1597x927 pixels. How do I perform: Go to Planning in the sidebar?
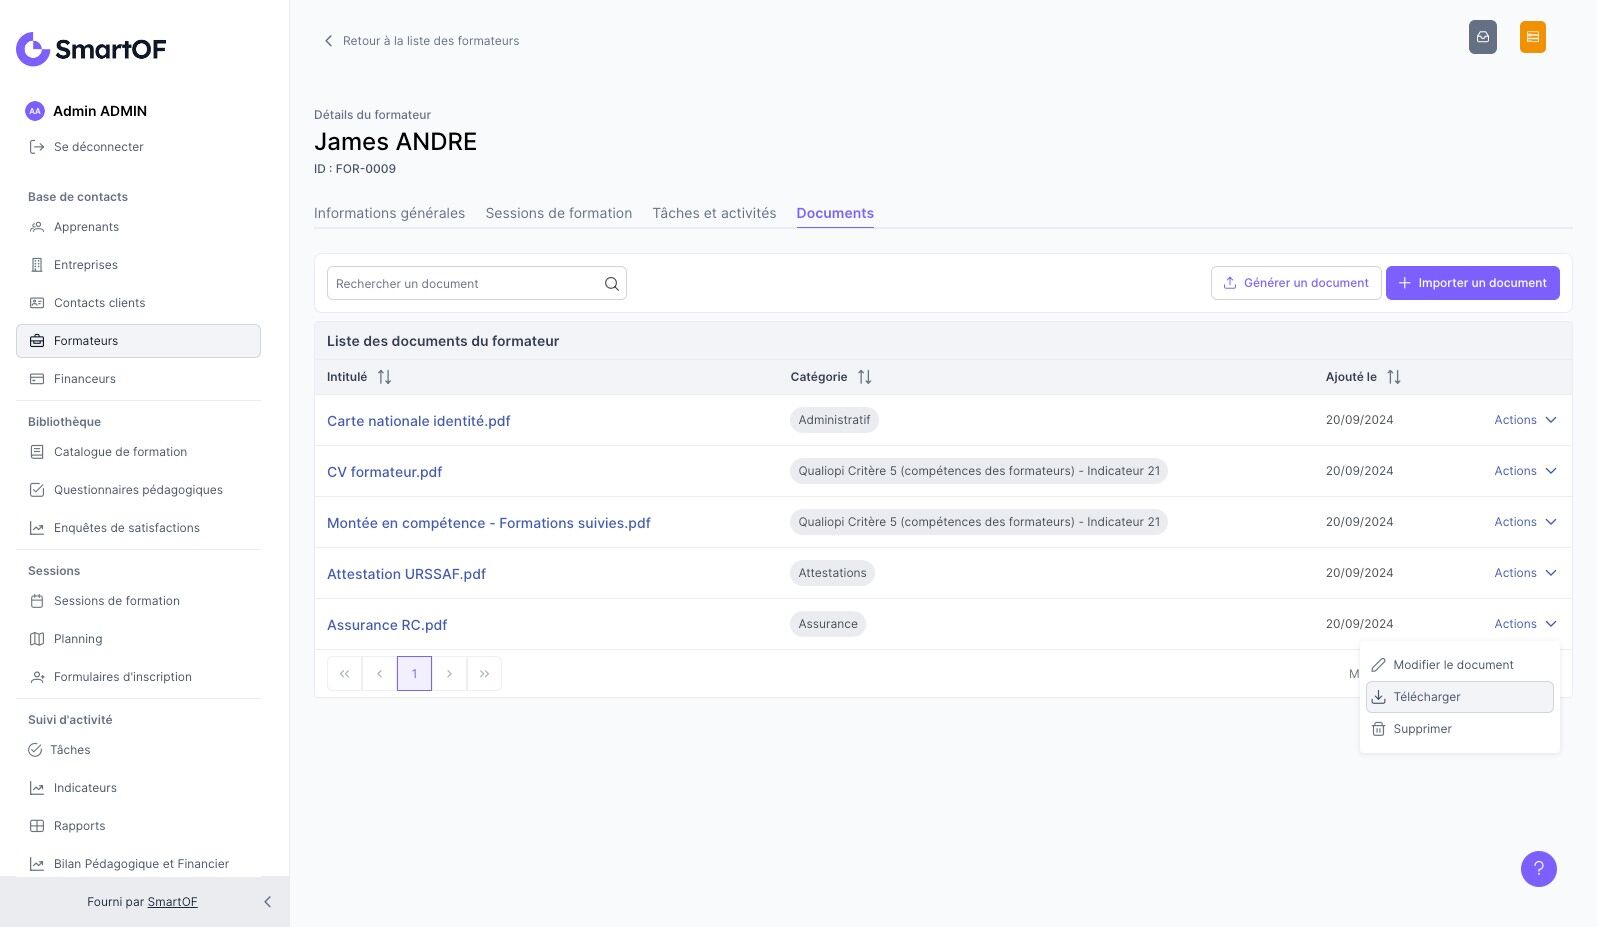(x=78, y=639)
